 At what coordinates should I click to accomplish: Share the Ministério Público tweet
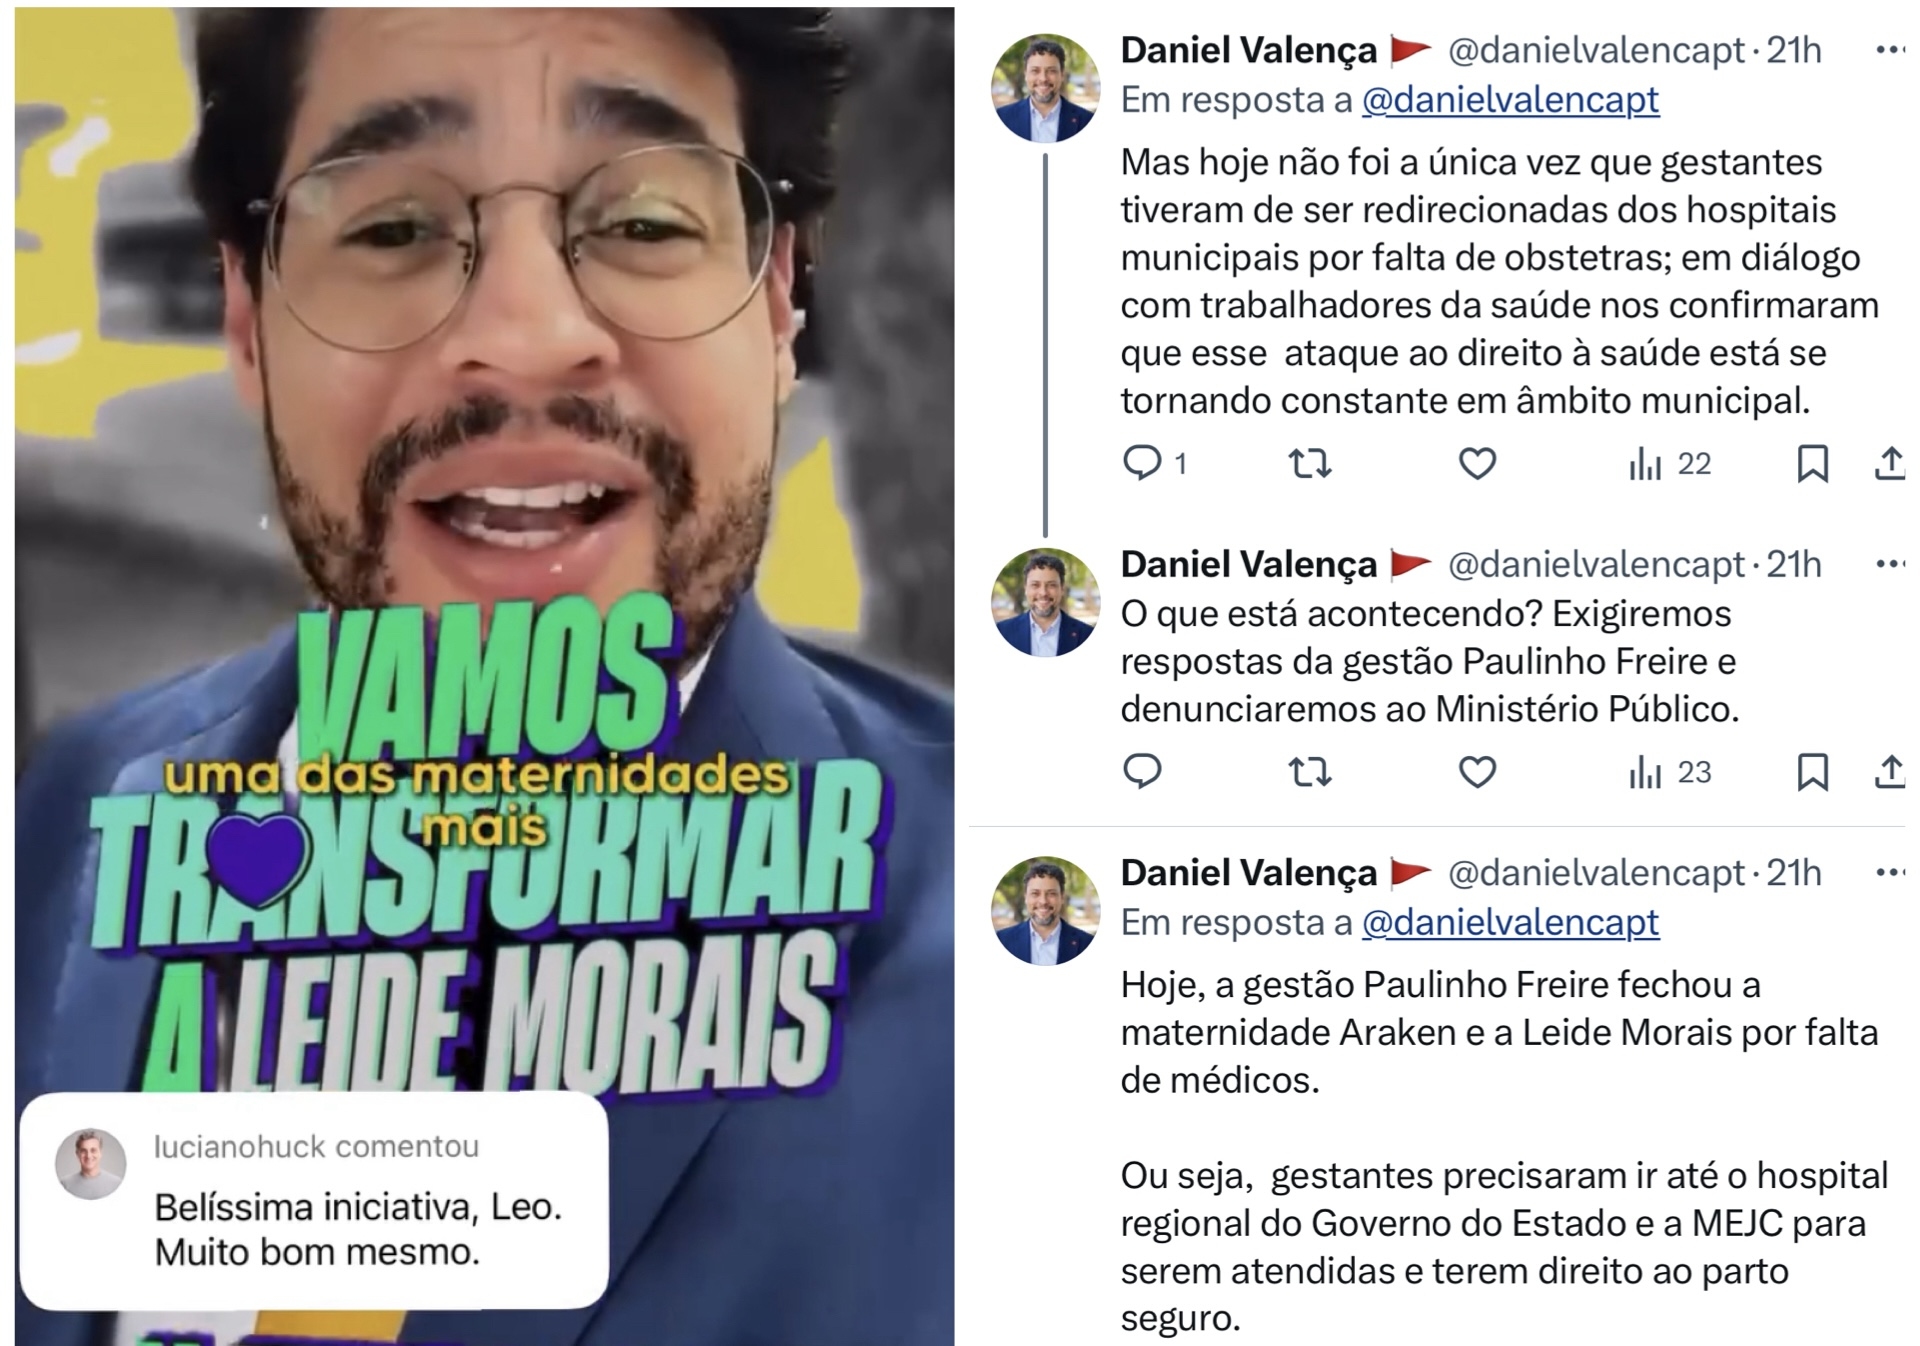point(1889,772)
